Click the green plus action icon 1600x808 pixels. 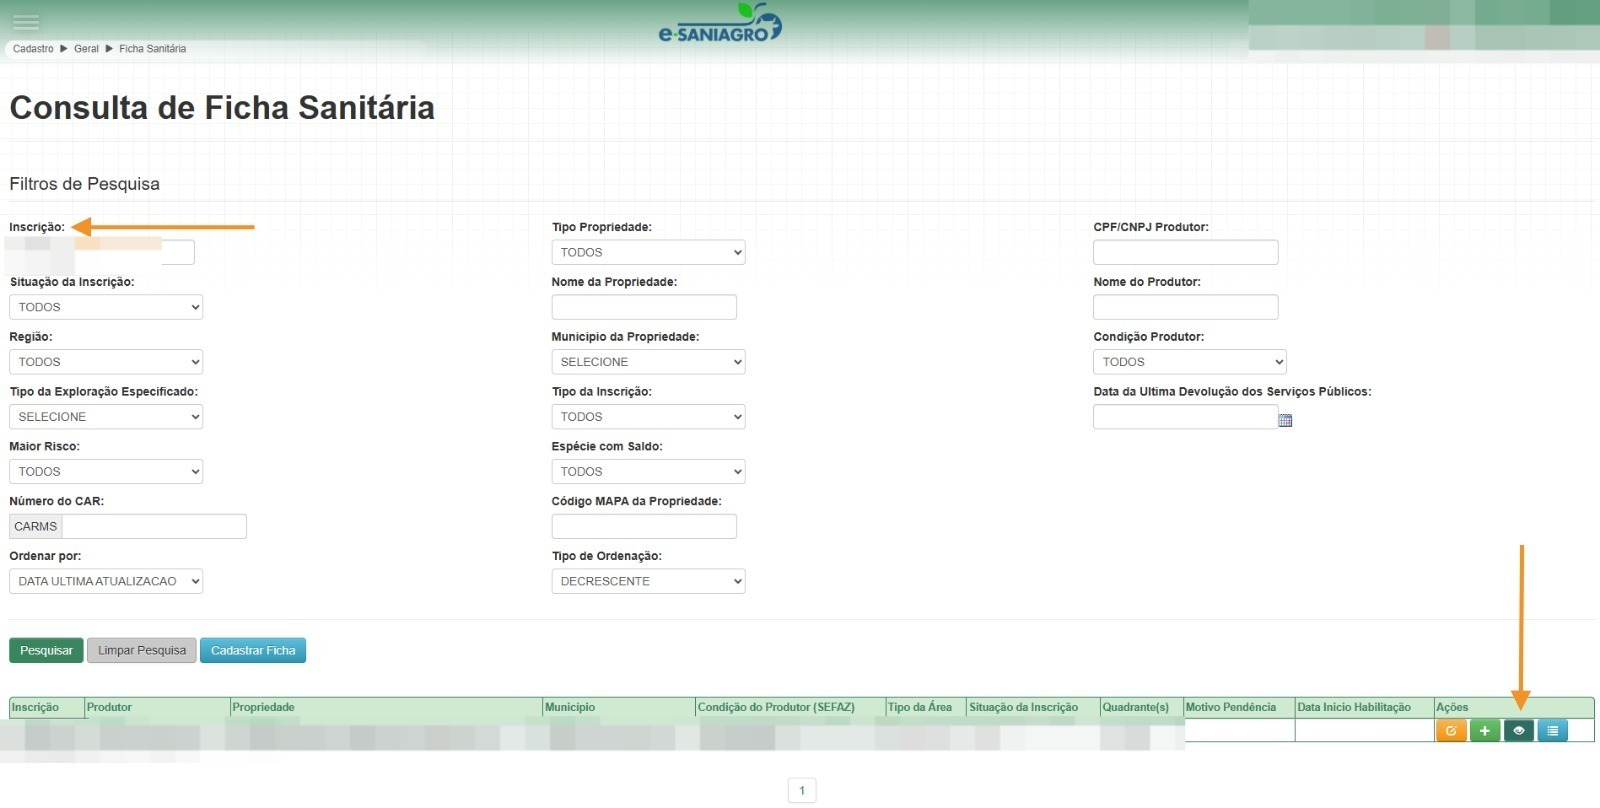[x=1484, y=731]
